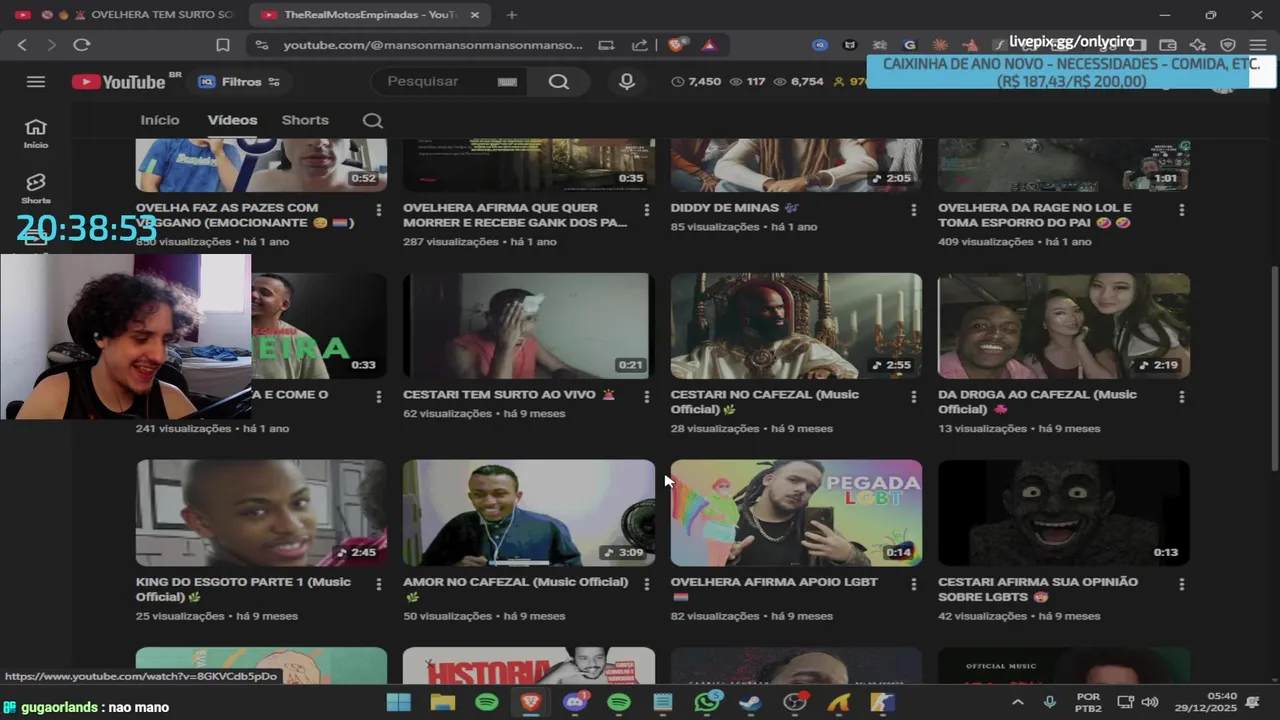This screenshot has width=1280, height=720.
Task: Open options for DA DR0GA AO CAFEZAL video
Action: (1182, 397)
